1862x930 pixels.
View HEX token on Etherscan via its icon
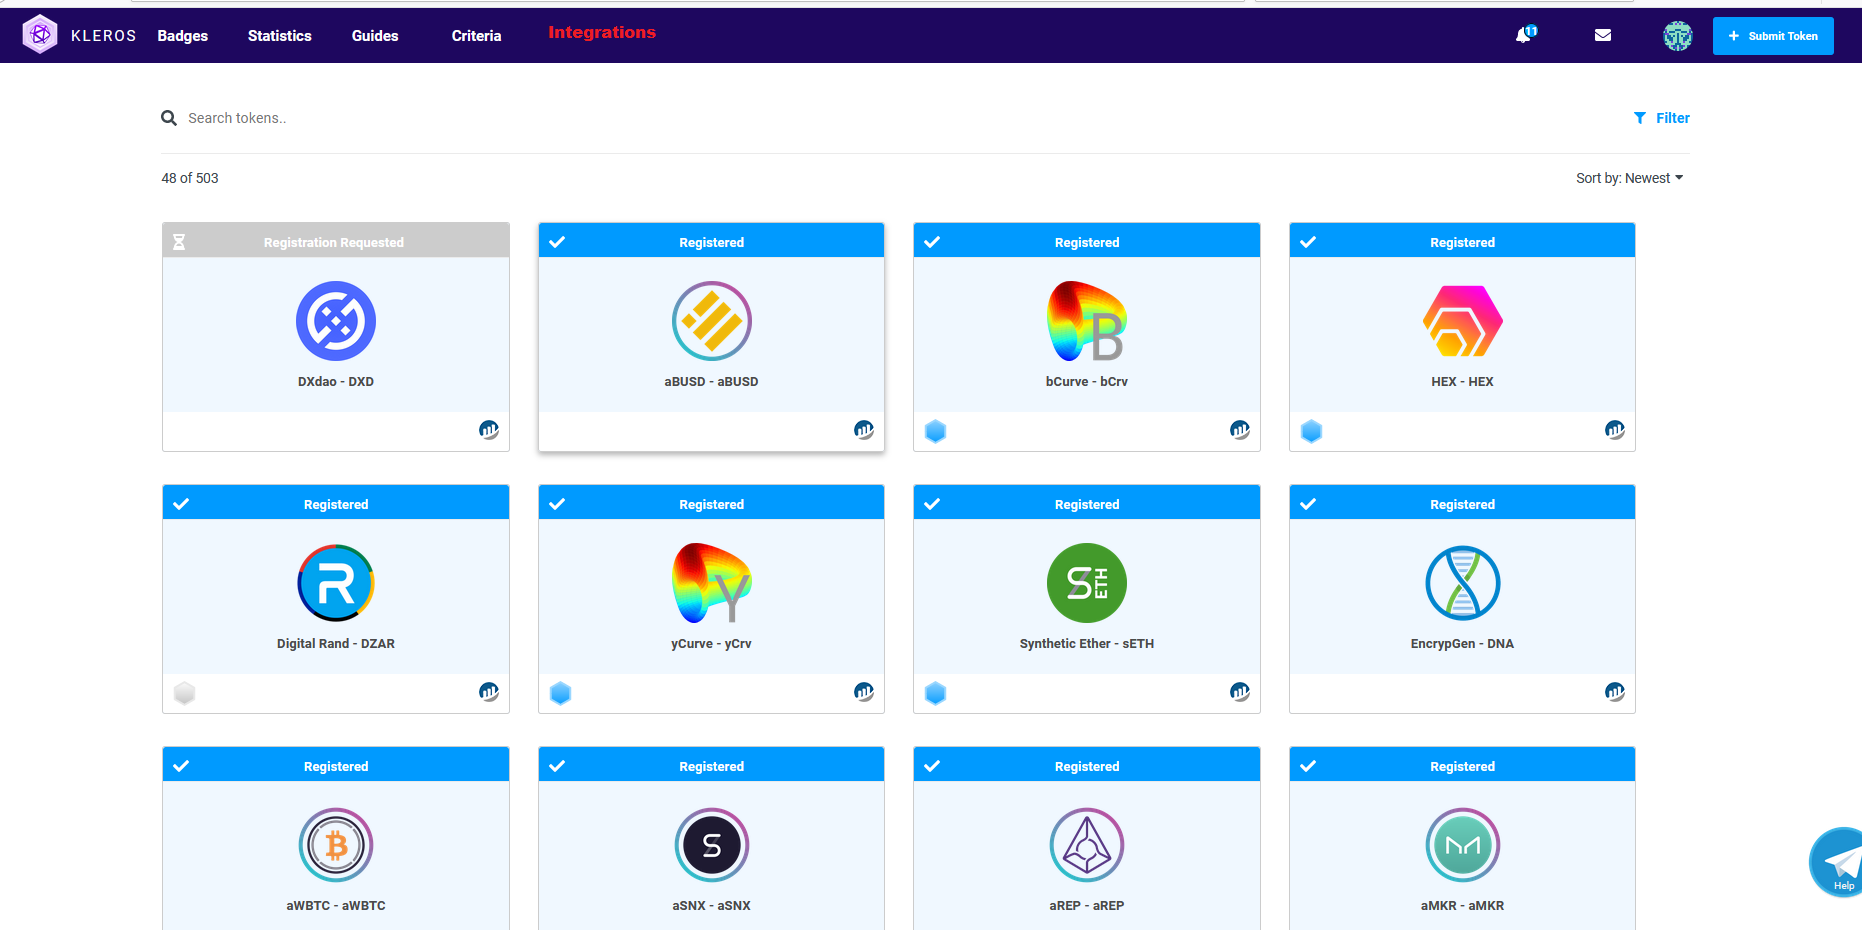(1614, 429)
